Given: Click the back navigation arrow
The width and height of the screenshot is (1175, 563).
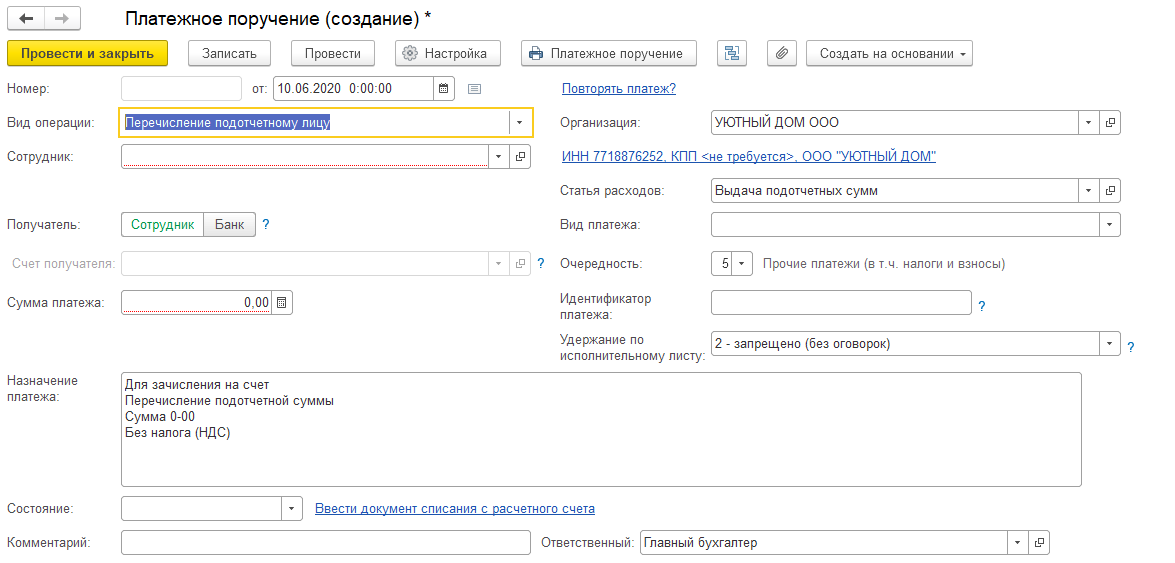Looking at the screenshot, I should click(x=25, y=16).
